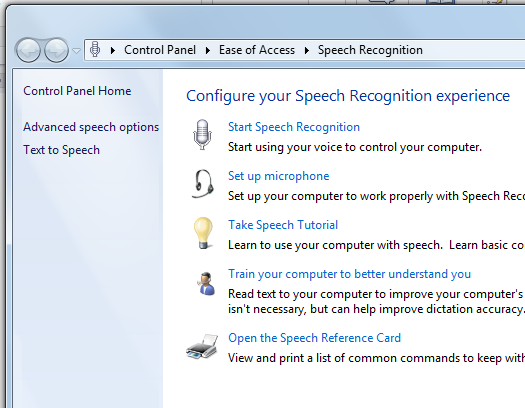The height and width of the screenshot is (408, 525).
Task: Open the Take Speech Tutorial link
Action: (x=283, y=225)
